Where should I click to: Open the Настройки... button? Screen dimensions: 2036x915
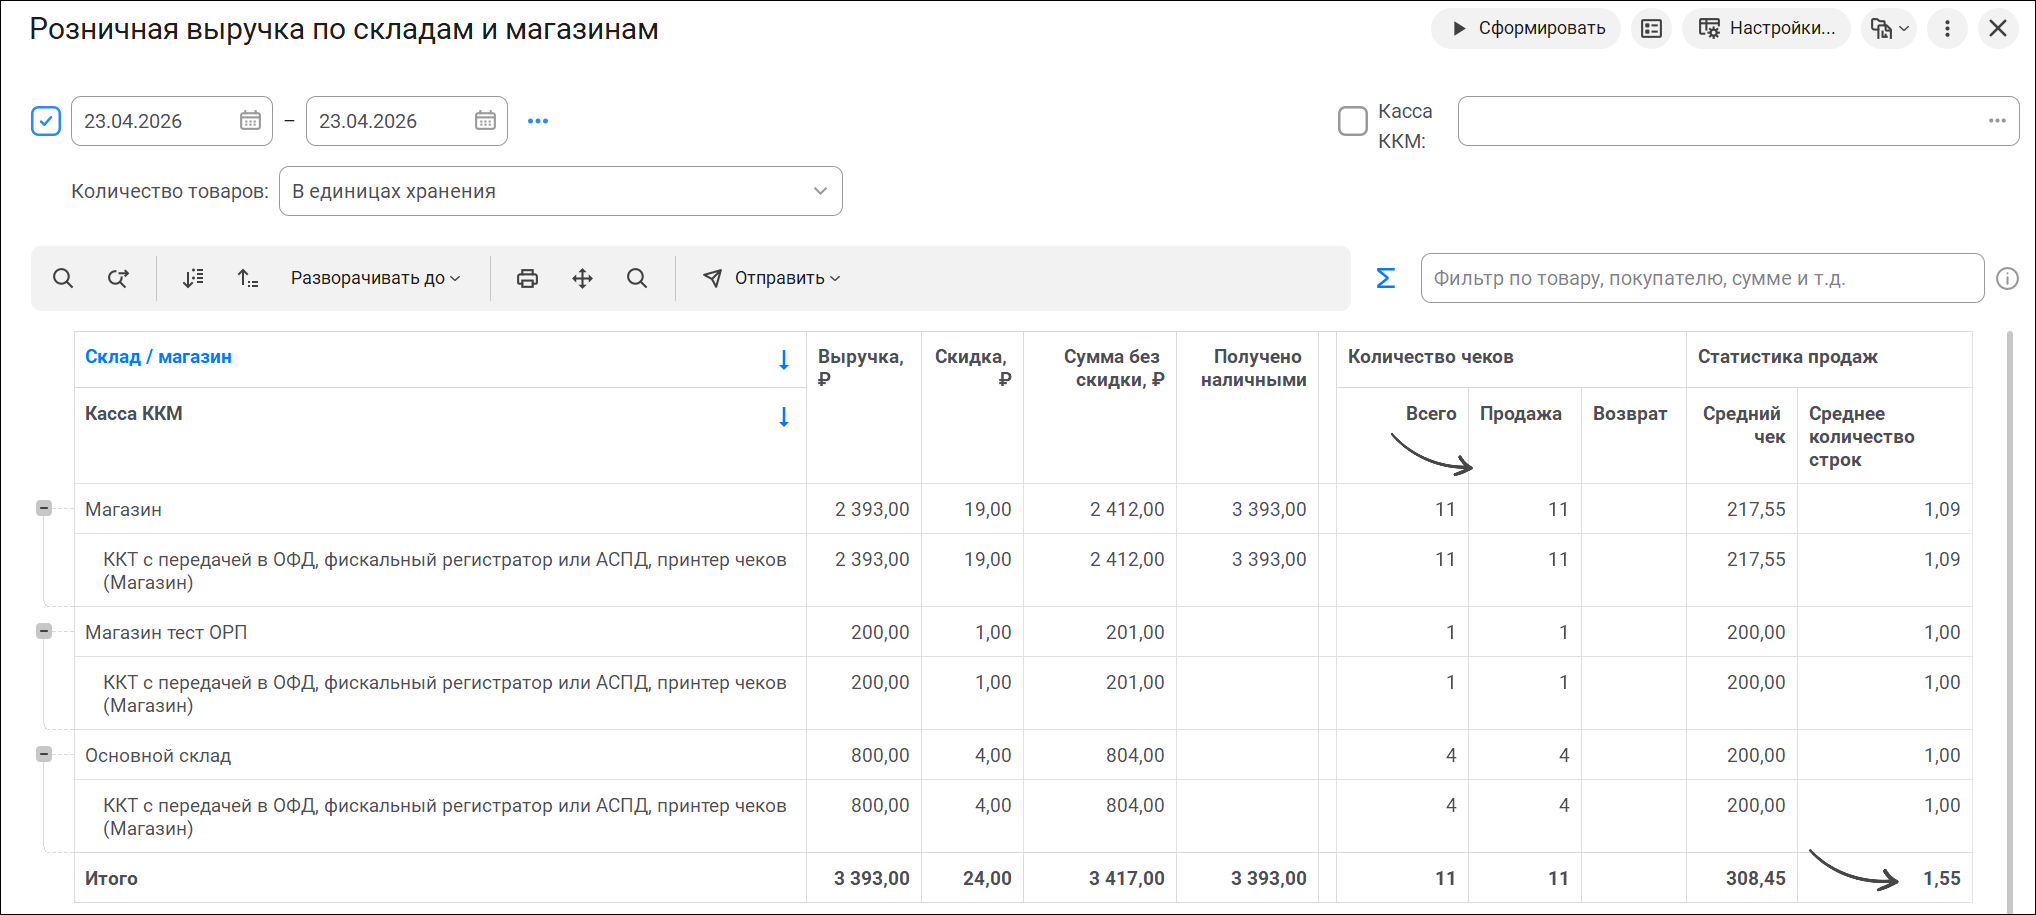coord(1767,29)
